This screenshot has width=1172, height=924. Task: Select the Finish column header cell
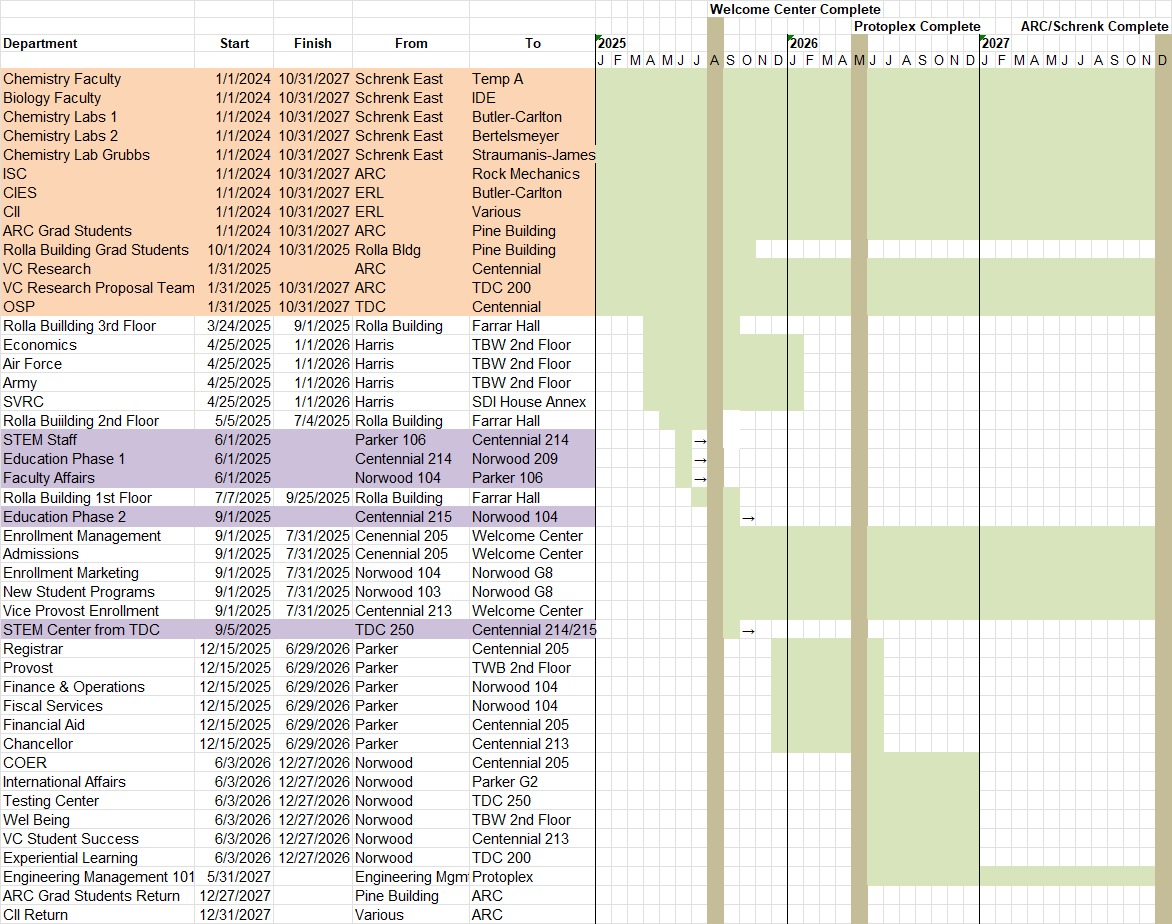tap(312, 43)
